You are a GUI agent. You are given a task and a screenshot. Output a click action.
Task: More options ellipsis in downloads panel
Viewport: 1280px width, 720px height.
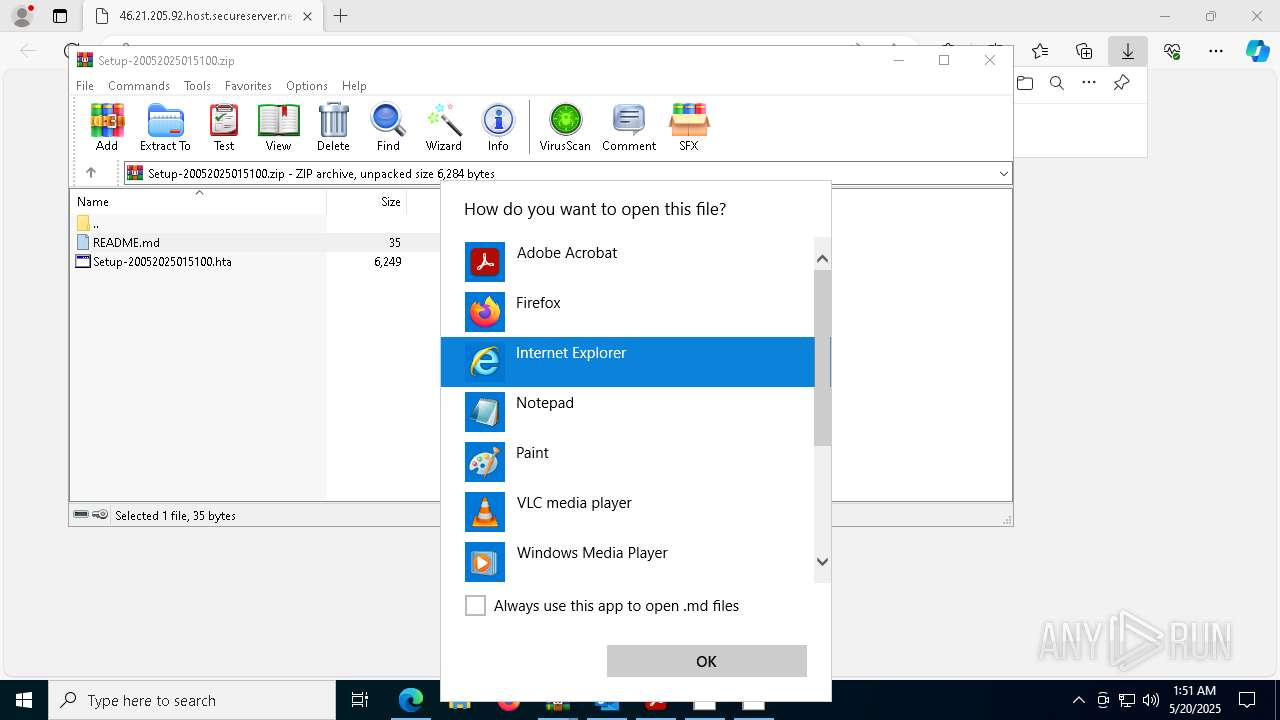click(x=1089, y=83)
